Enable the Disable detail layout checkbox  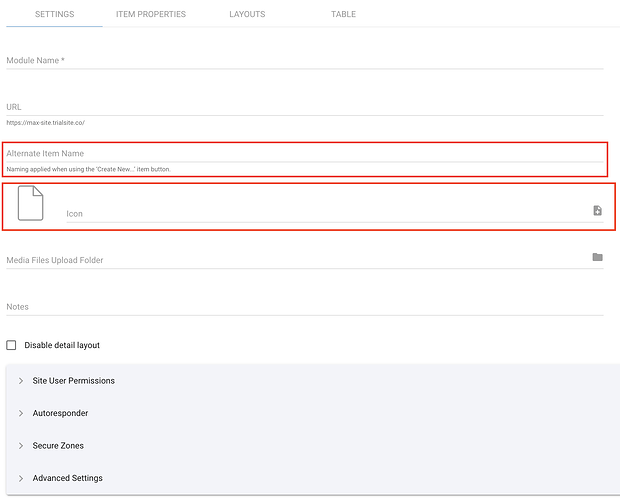click(x=12, y=345)
